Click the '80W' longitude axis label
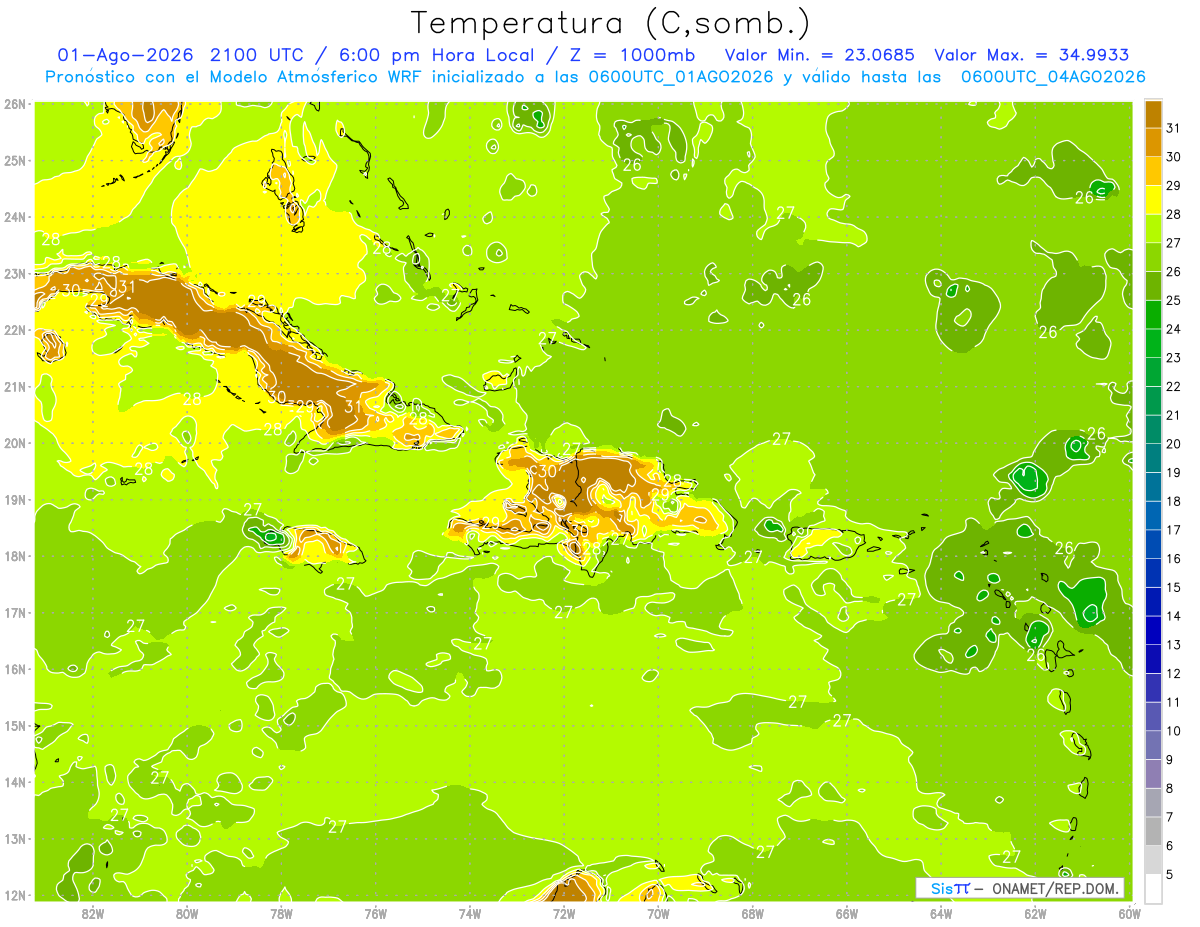Screen dimensions: 1200x927 point(187,913)
